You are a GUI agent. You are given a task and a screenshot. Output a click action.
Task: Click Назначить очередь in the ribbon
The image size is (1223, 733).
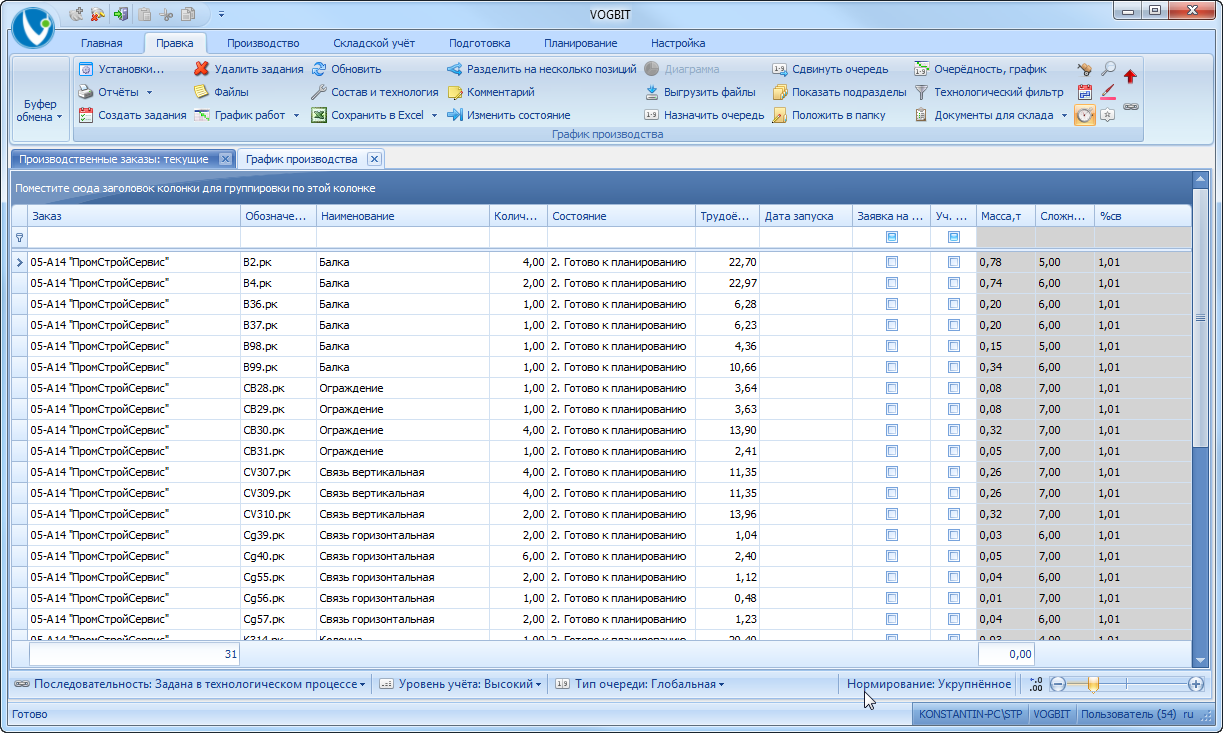(x=704, y=115)
